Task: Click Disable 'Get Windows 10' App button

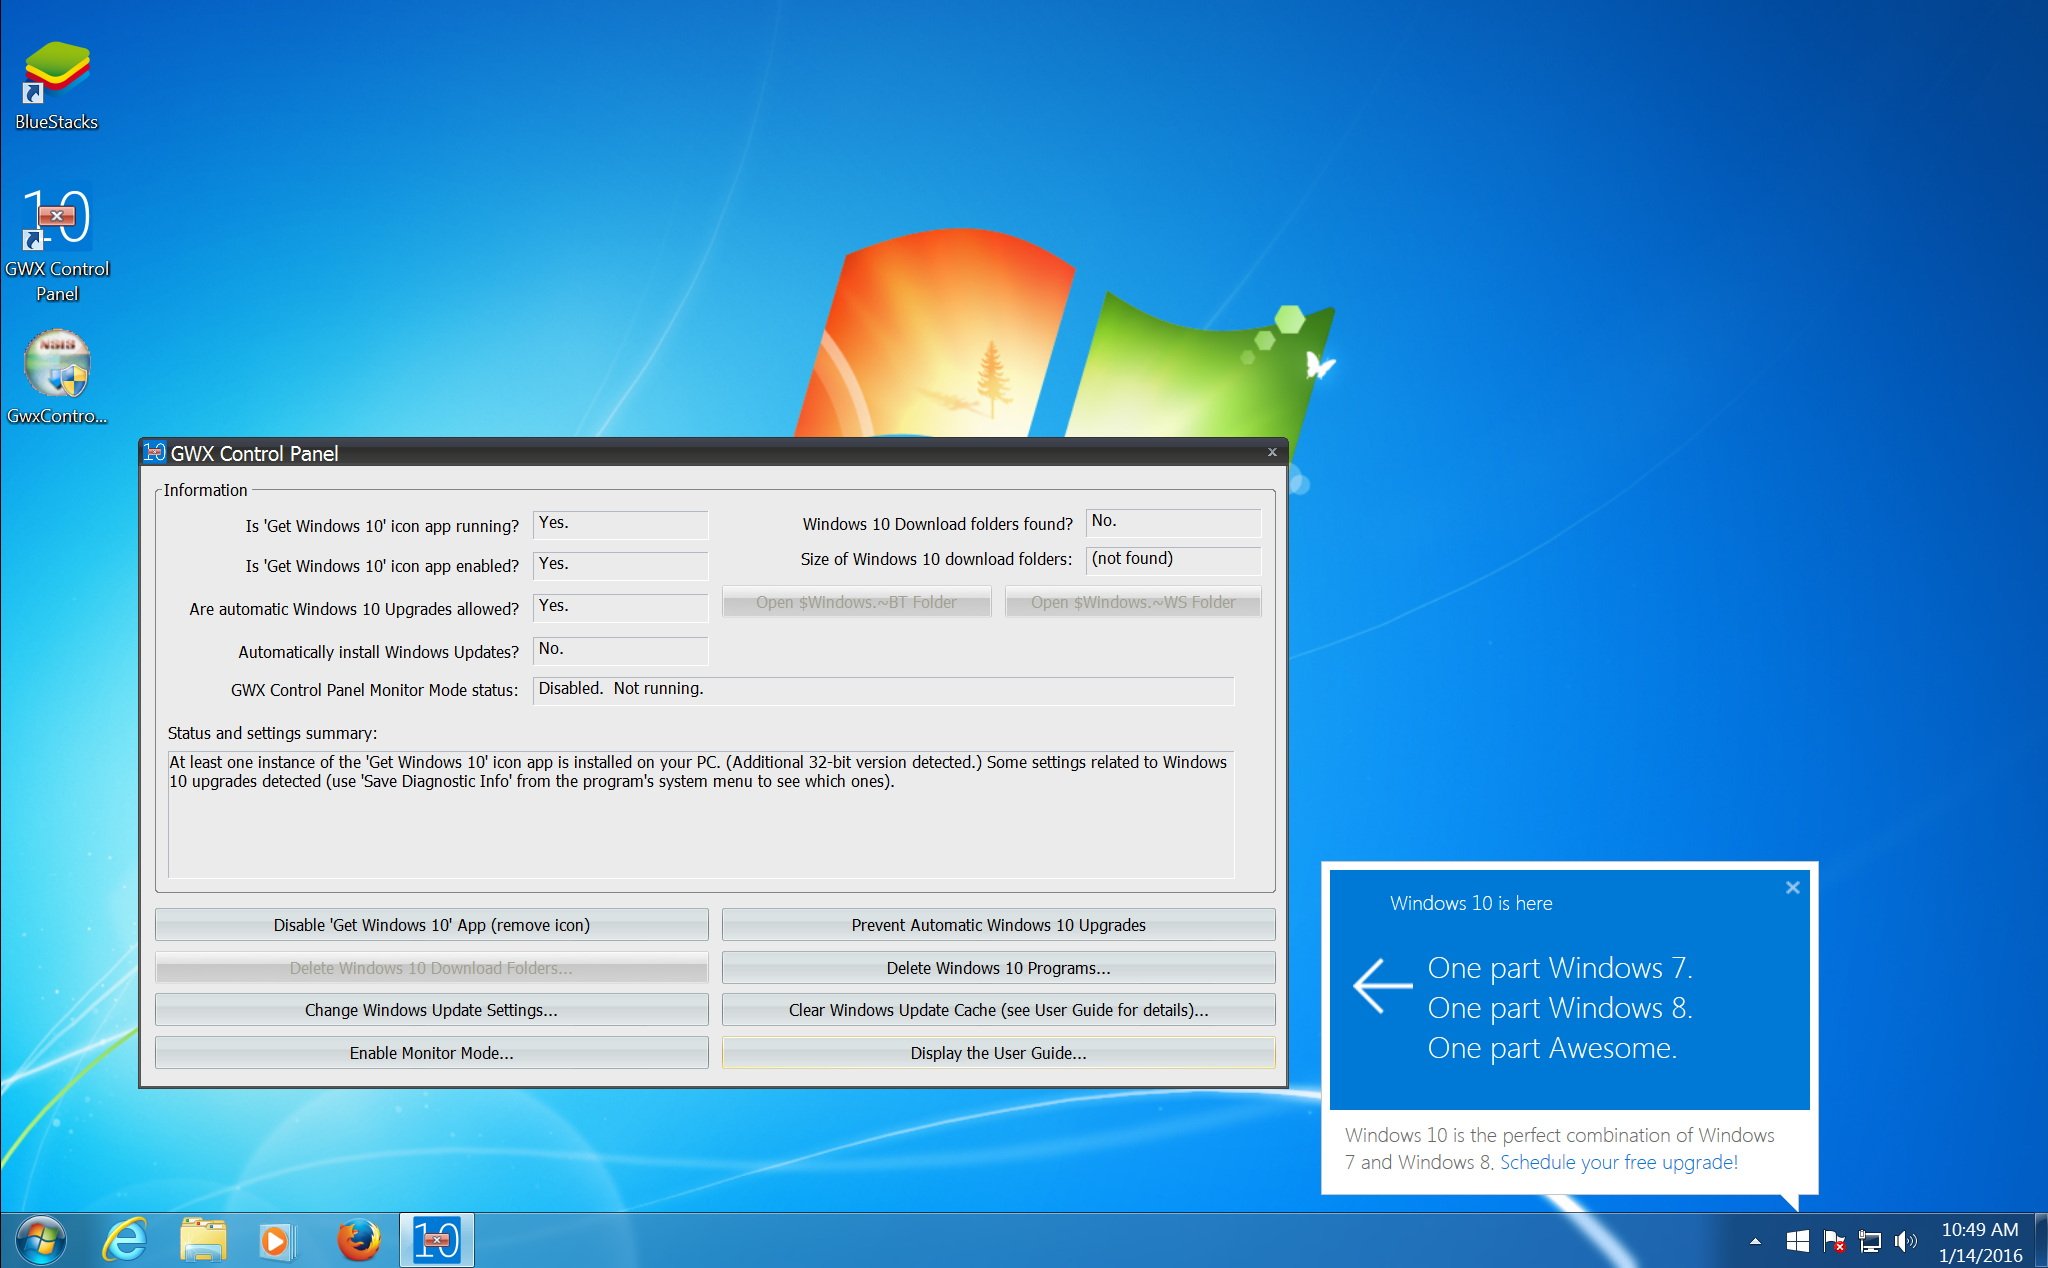Action: pyautogui.click(x=430, y=924)
